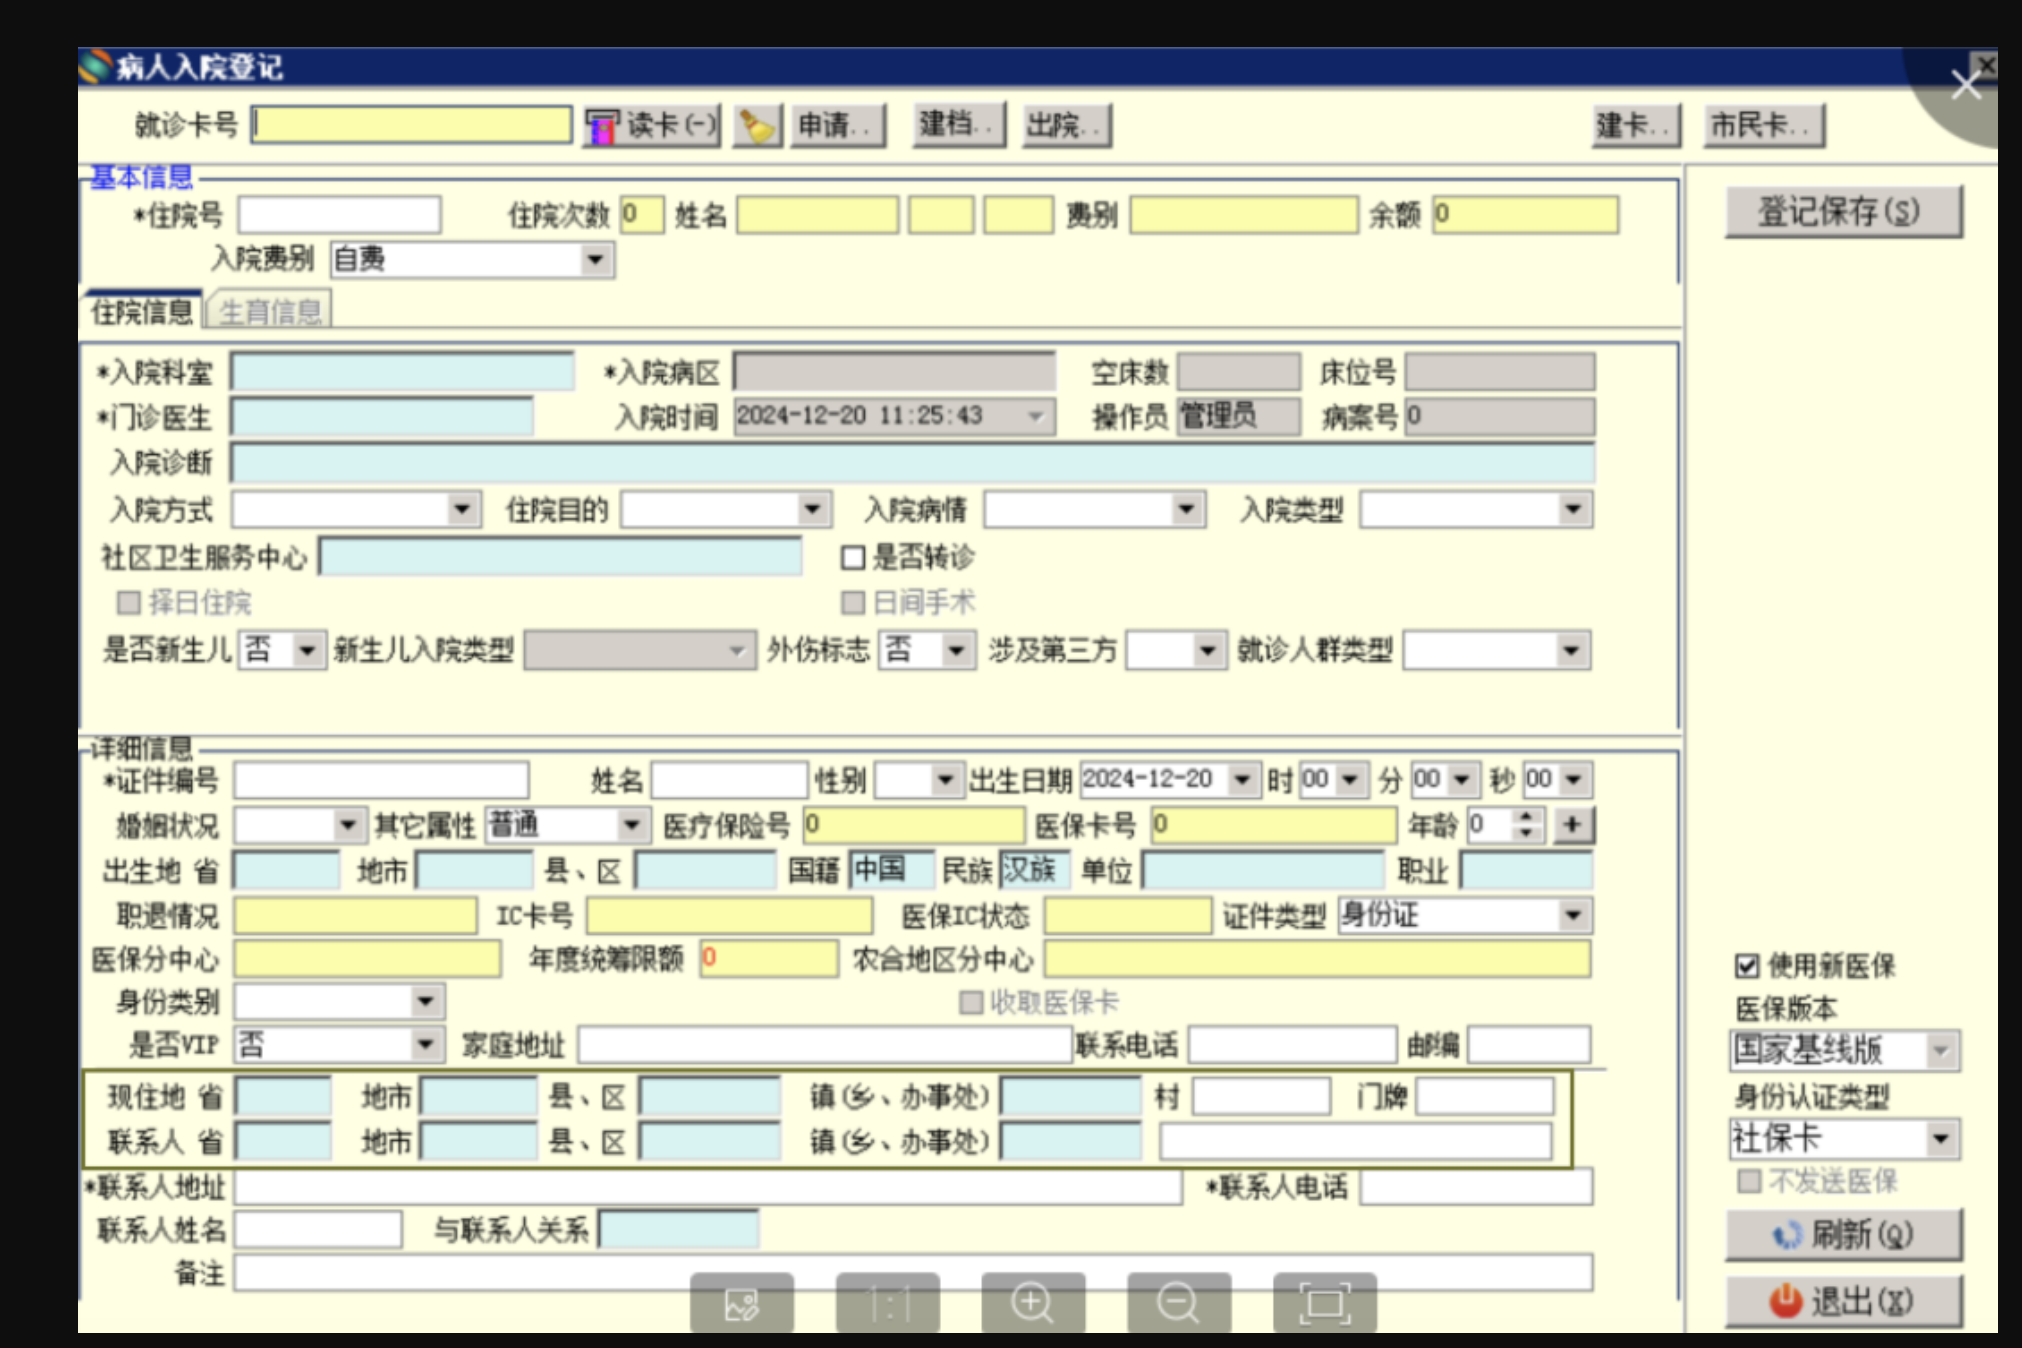Expand the 入院方式 dropdown
Viewport: 2022px width, 1348px height.
461,510
